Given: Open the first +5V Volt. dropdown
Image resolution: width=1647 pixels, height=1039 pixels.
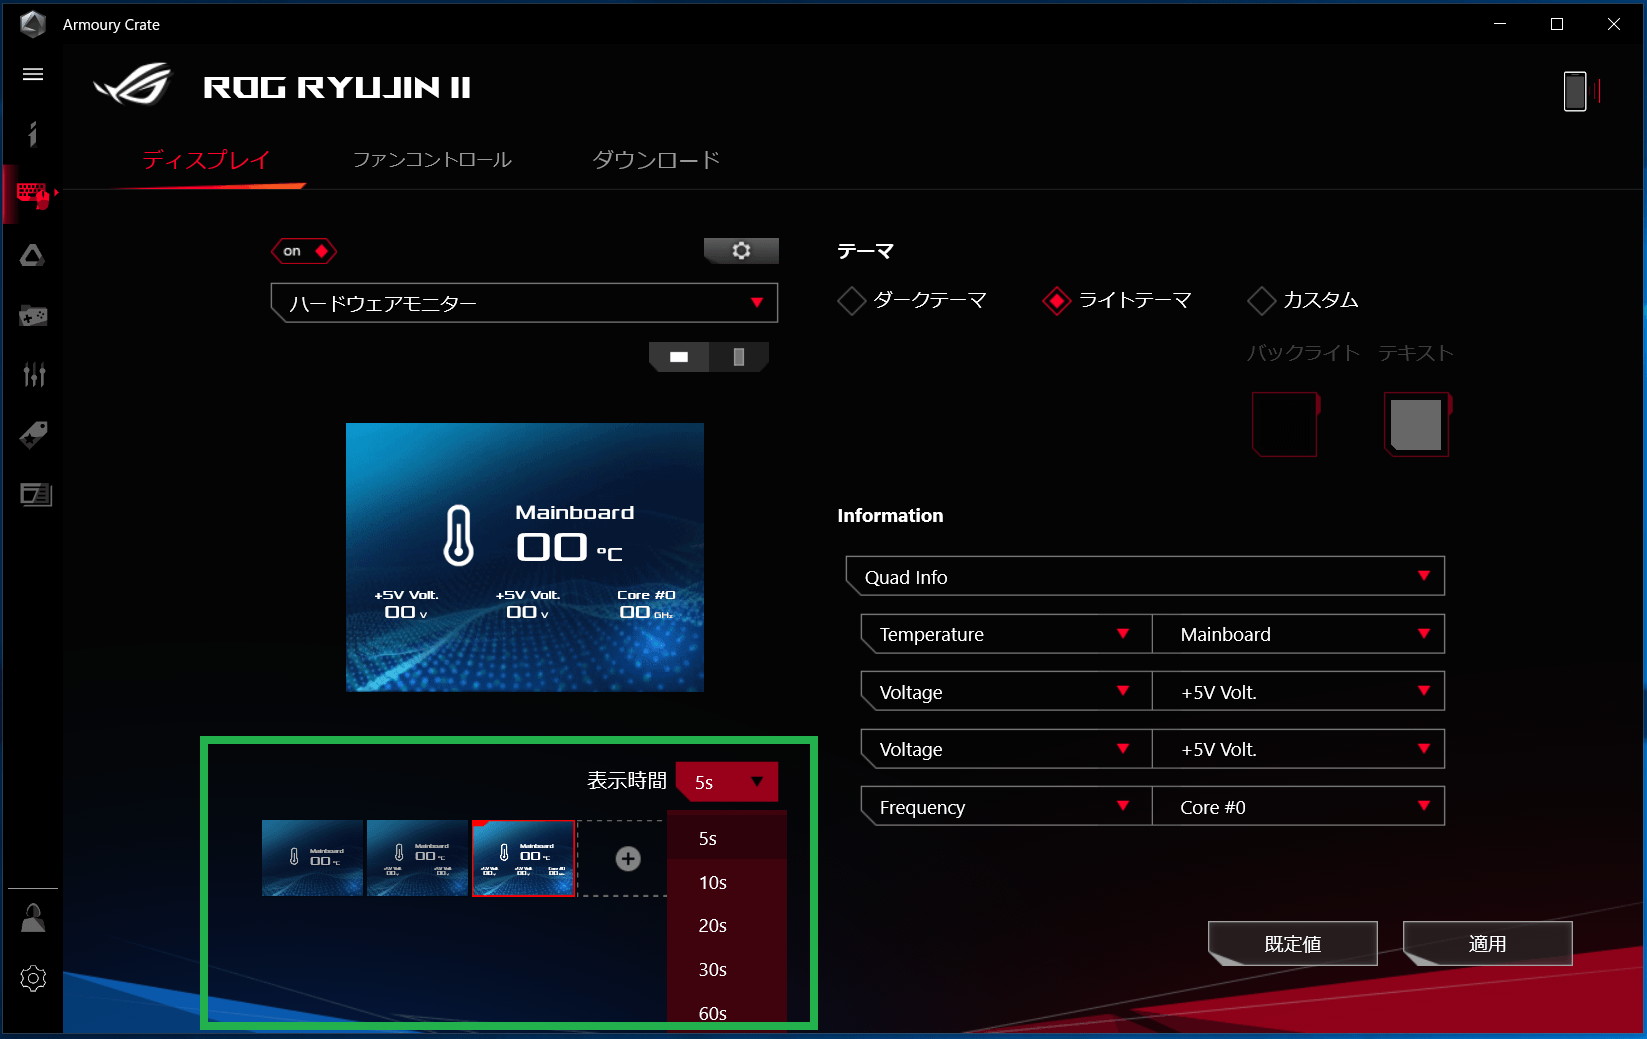Looking at the screenshot, I should (x=1298, y=691).
